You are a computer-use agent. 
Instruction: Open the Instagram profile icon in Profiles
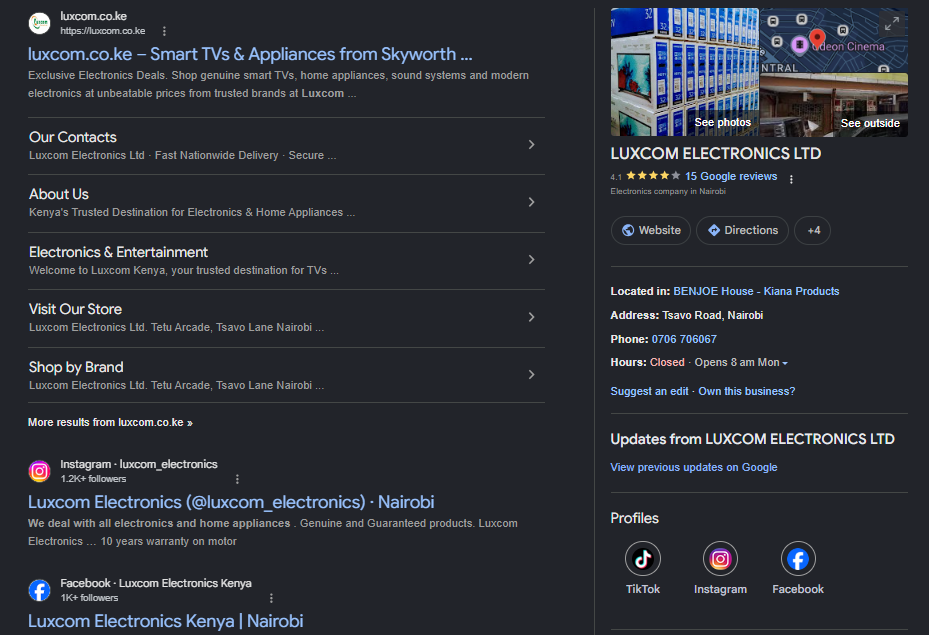pos(720,559)
